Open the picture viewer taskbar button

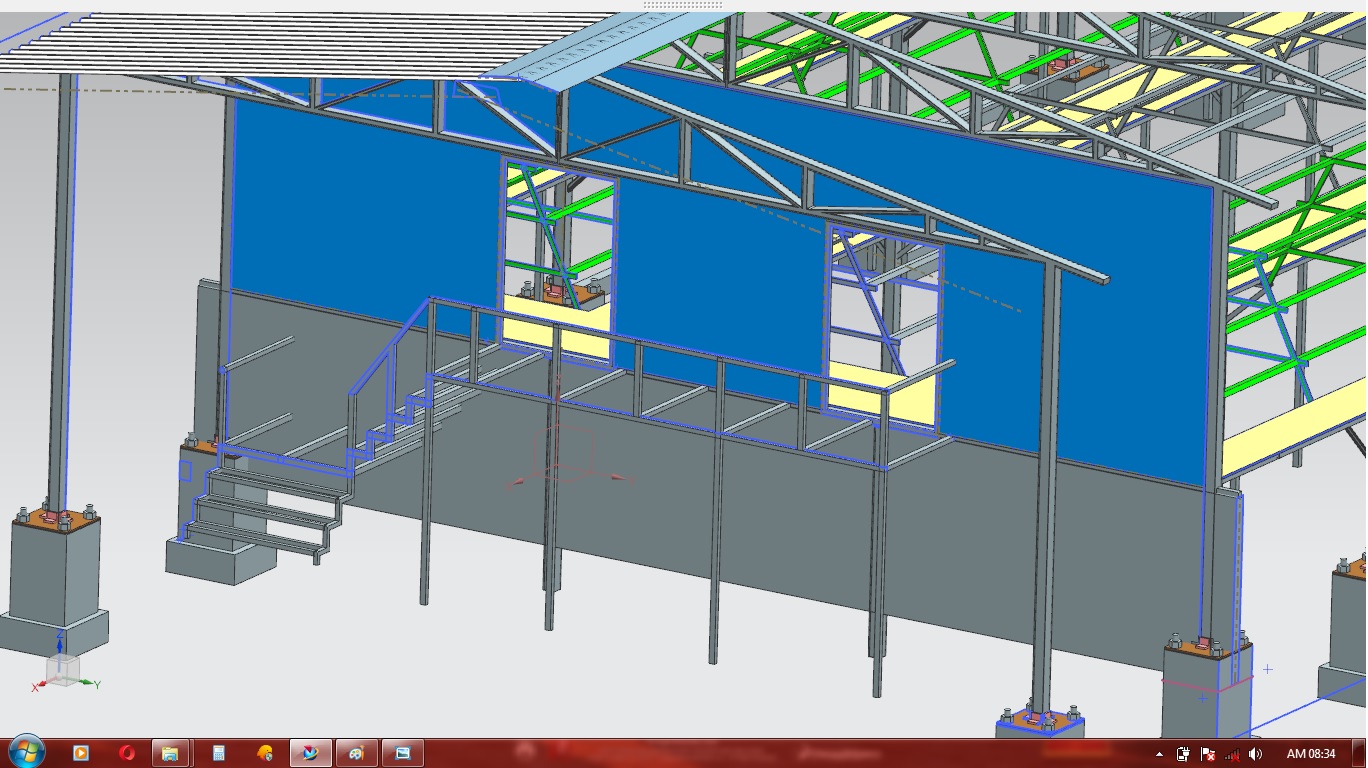403,753
